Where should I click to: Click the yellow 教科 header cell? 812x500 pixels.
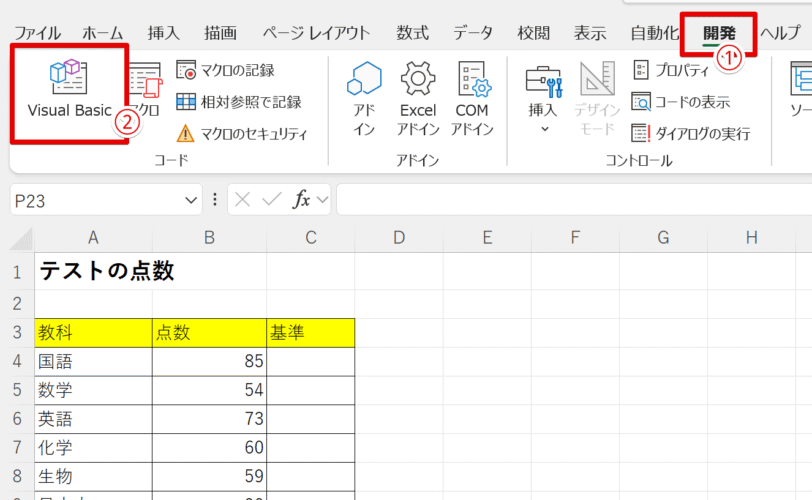[93, 332]
